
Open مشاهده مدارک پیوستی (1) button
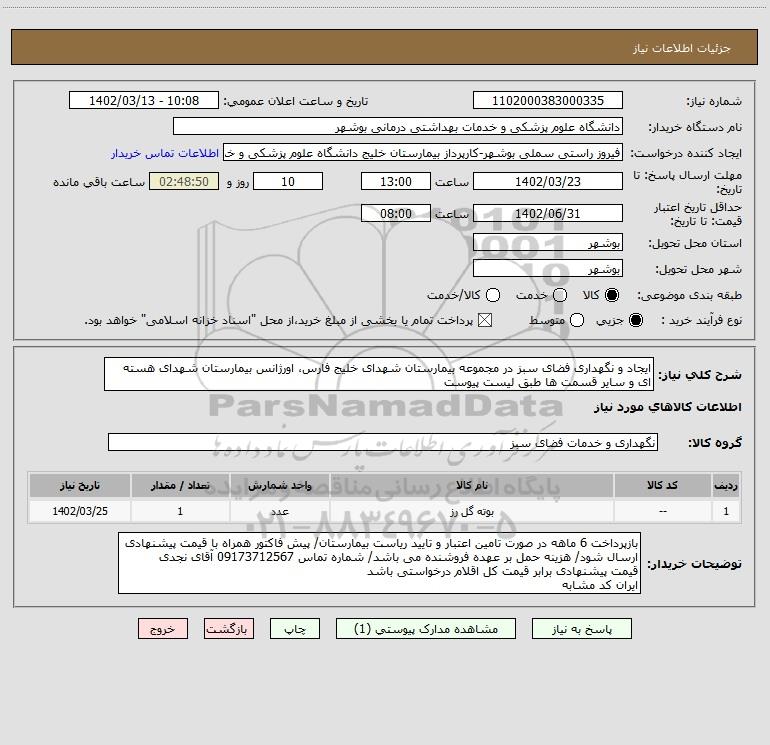point(426,629)
